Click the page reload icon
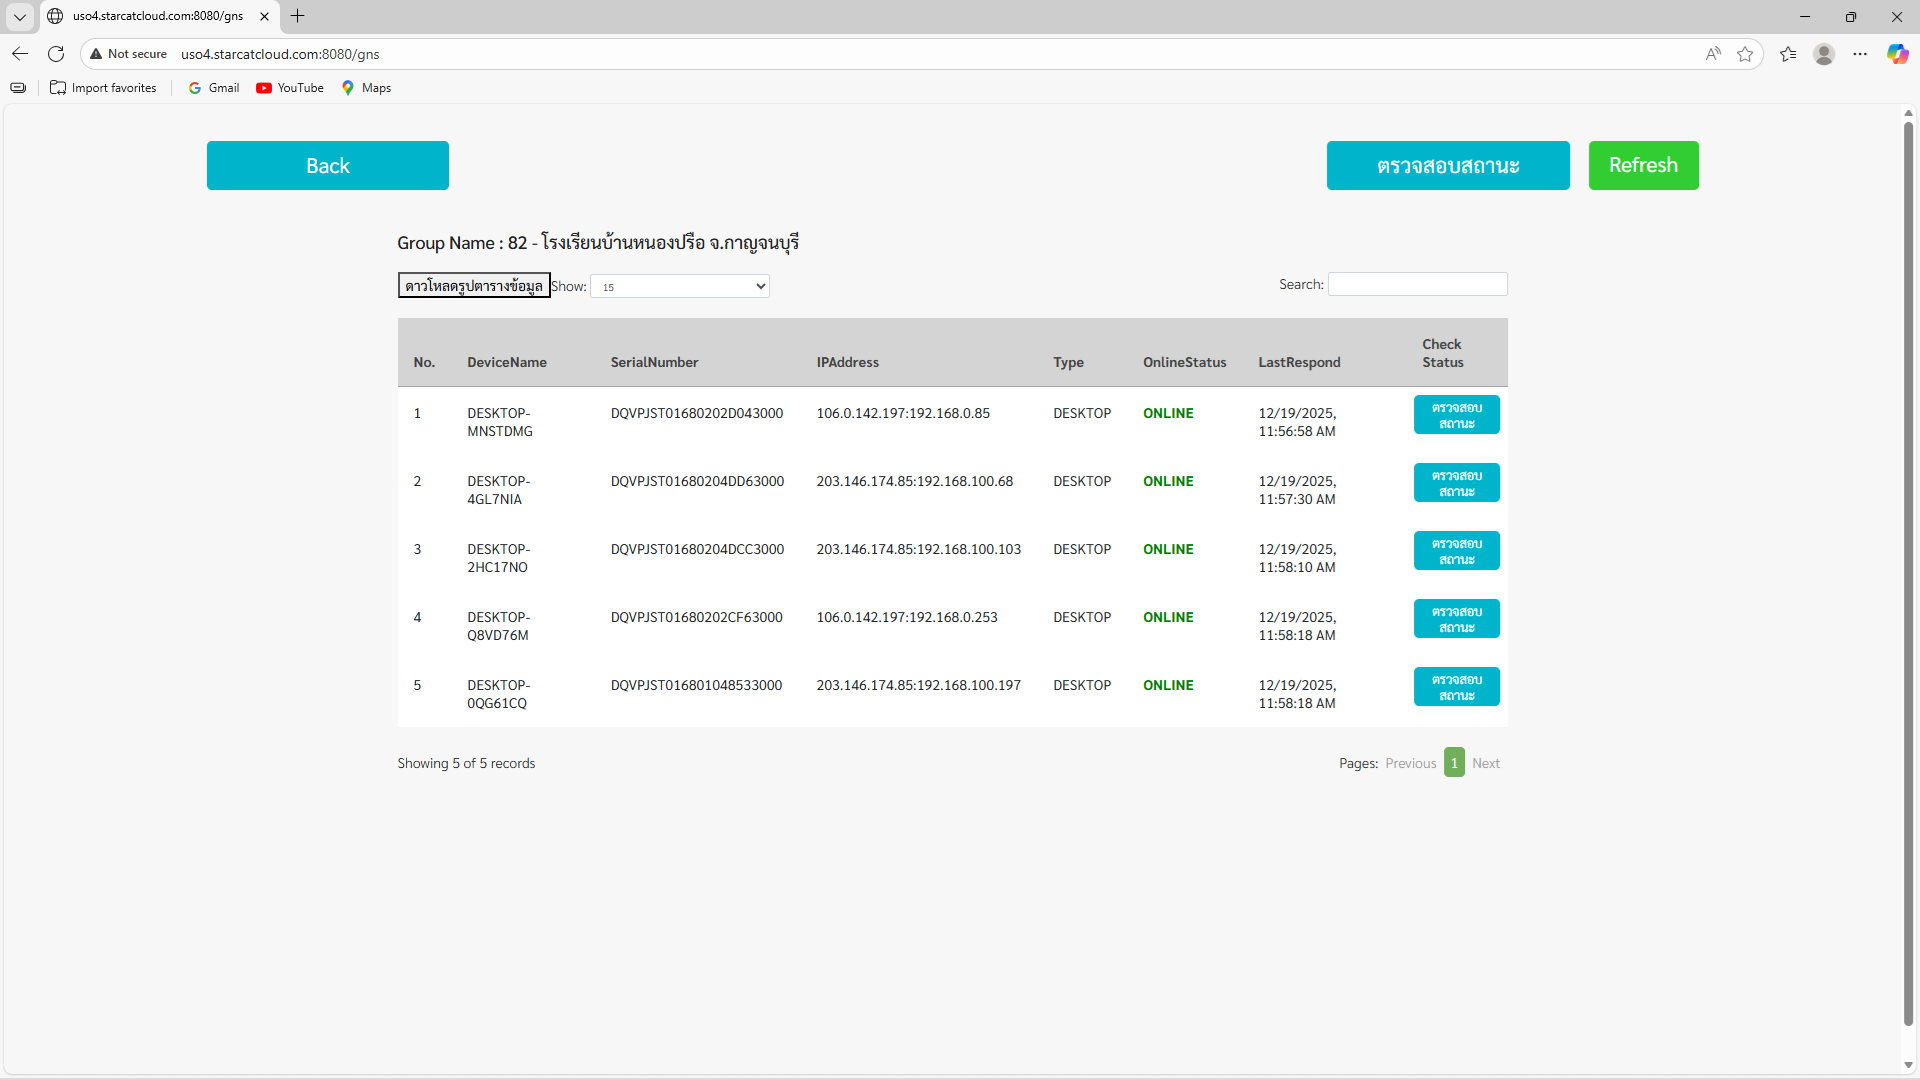The height and width of the screenshot is (1080, 1920). point(56,54)
